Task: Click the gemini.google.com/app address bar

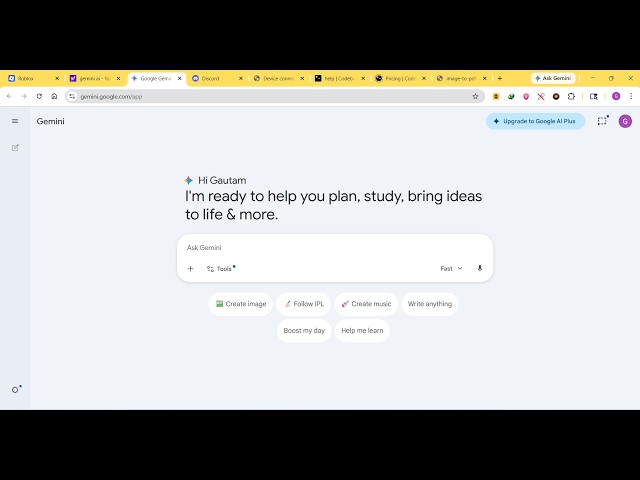Action: [273, 97]
